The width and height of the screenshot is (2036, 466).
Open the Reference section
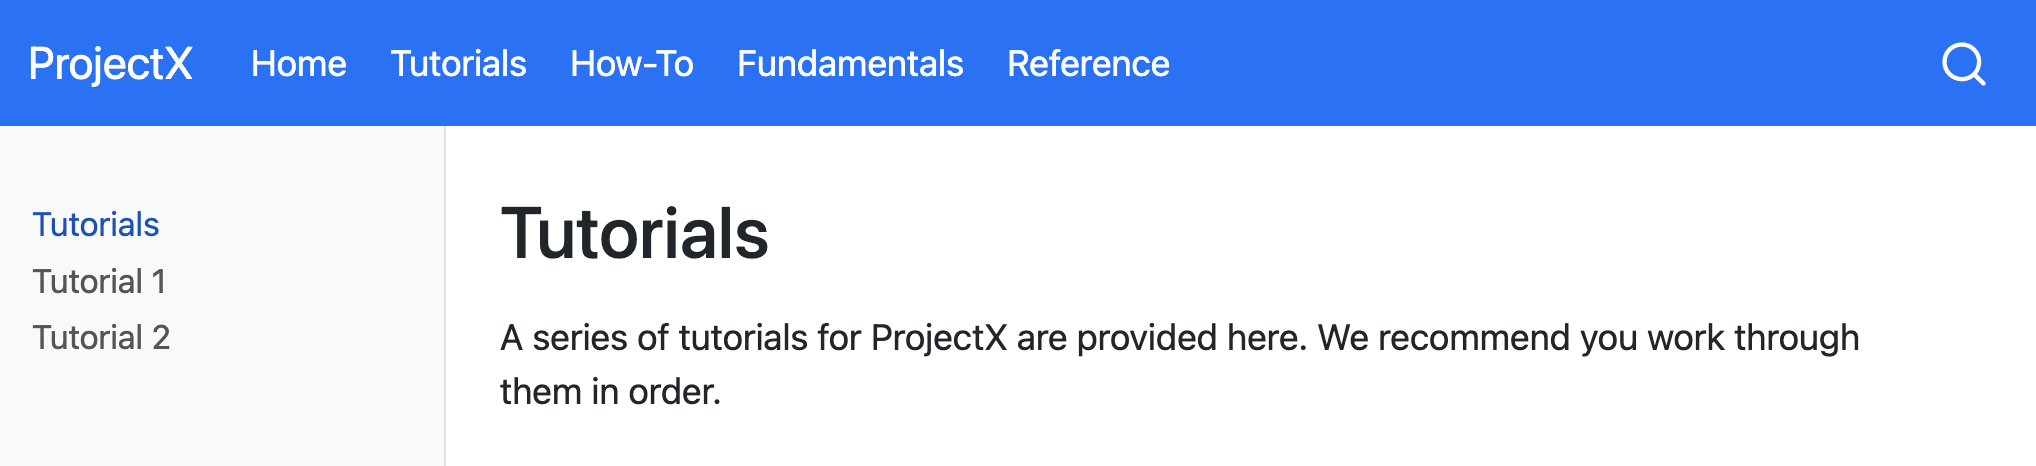click(x=1088, y=64)
